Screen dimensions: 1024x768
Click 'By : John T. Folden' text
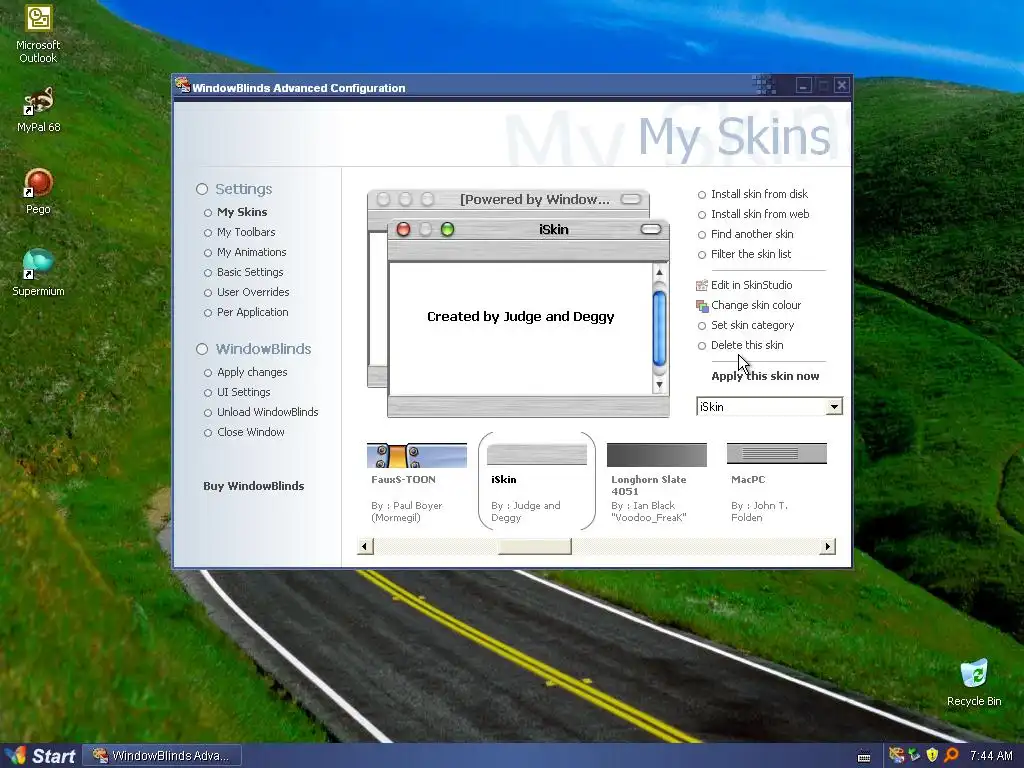coord(760,511)
